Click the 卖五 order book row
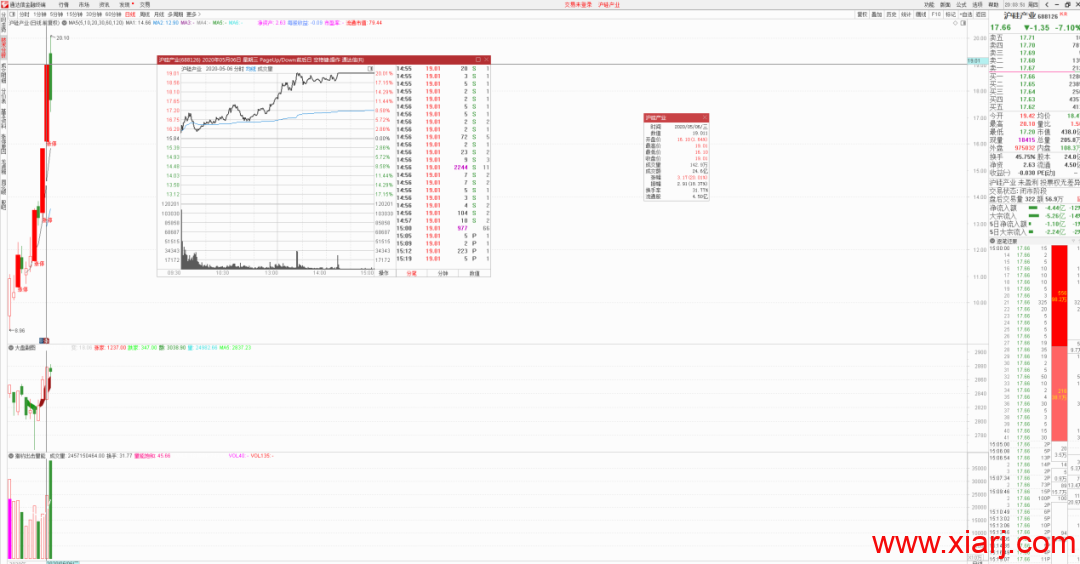The width and height of the screenshot is (1080, 564). click(1034, 38)
